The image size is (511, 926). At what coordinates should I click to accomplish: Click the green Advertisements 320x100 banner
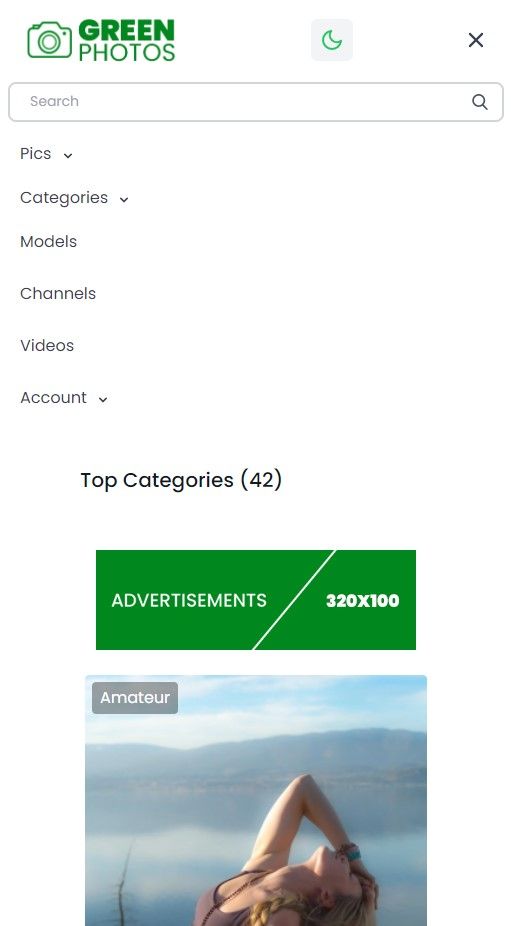pos(256,600)
